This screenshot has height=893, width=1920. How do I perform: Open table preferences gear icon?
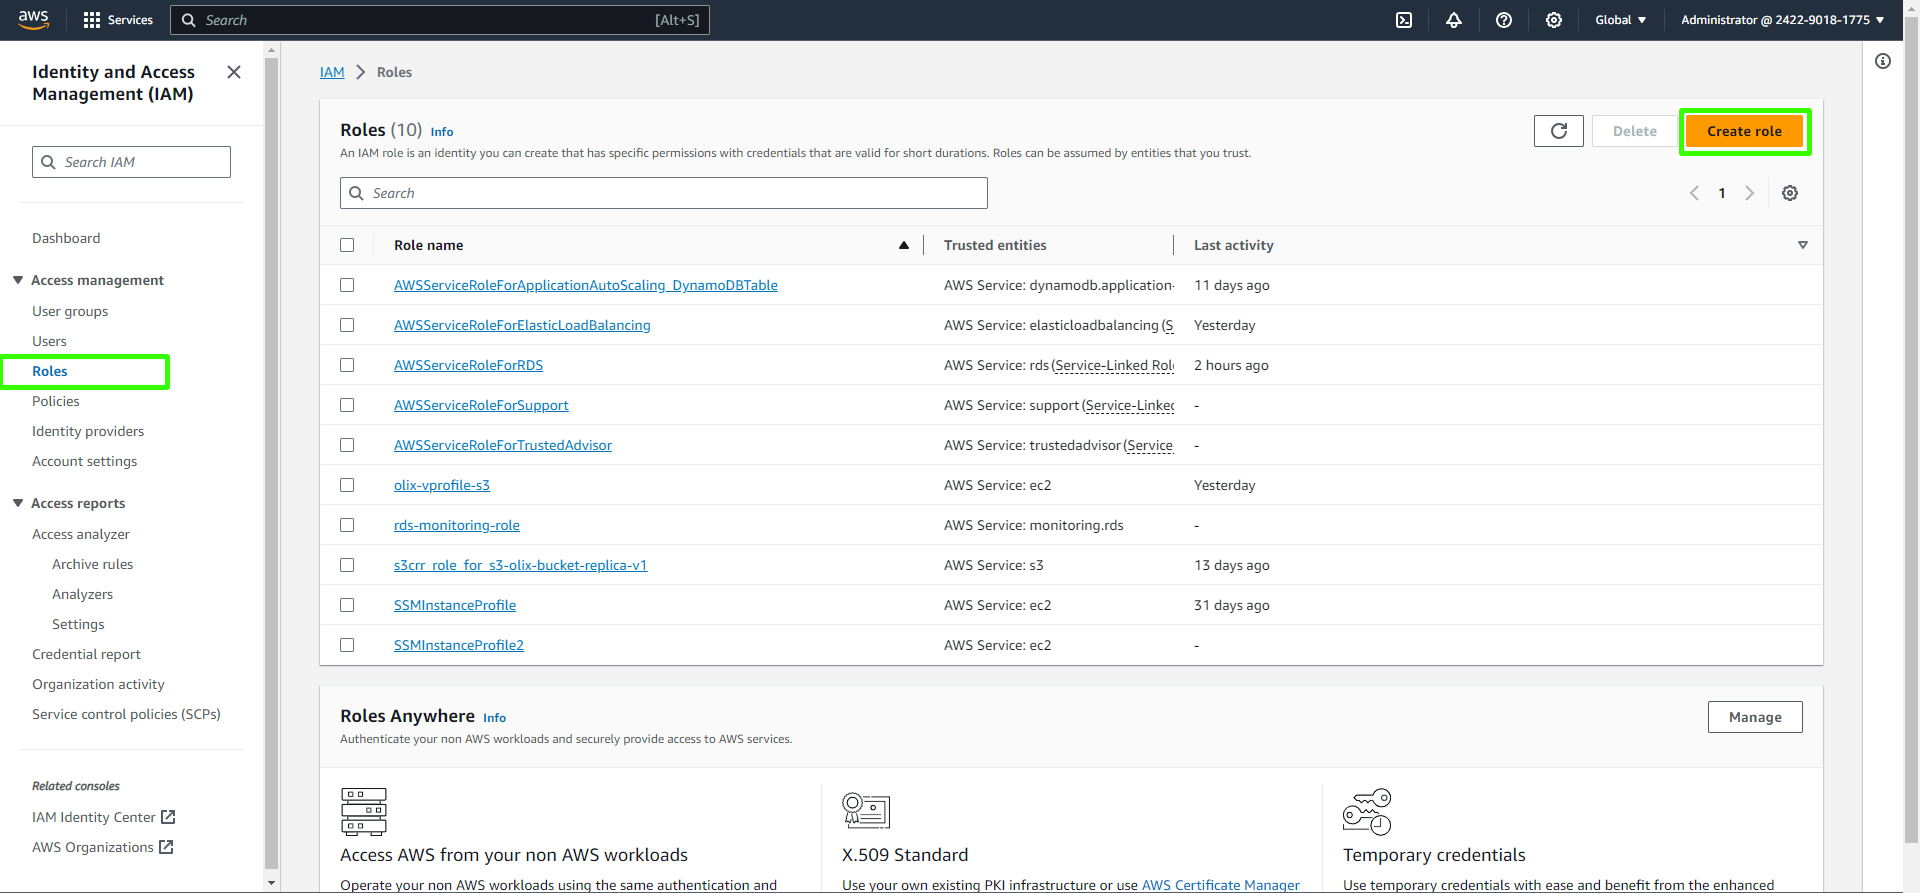click(1790, 193)
